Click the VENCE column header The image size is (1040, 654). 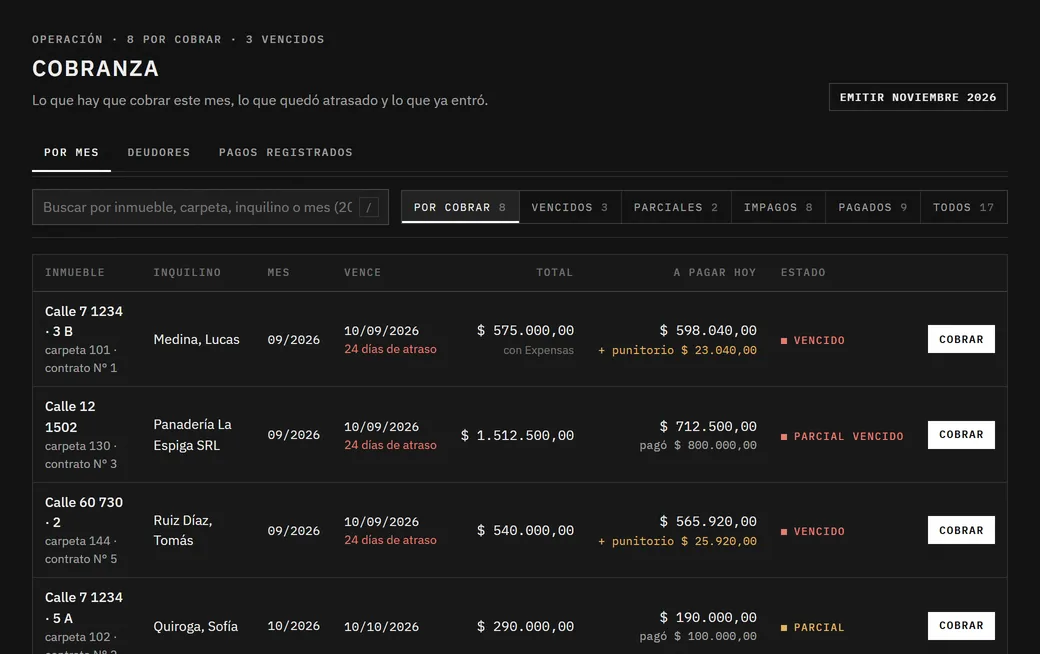click(x=363, y=273)
